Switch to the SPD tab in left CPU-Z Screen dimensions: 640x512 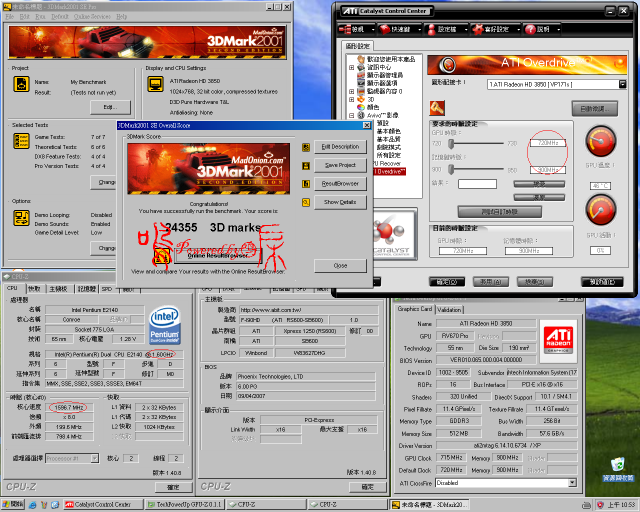[107, 289]
